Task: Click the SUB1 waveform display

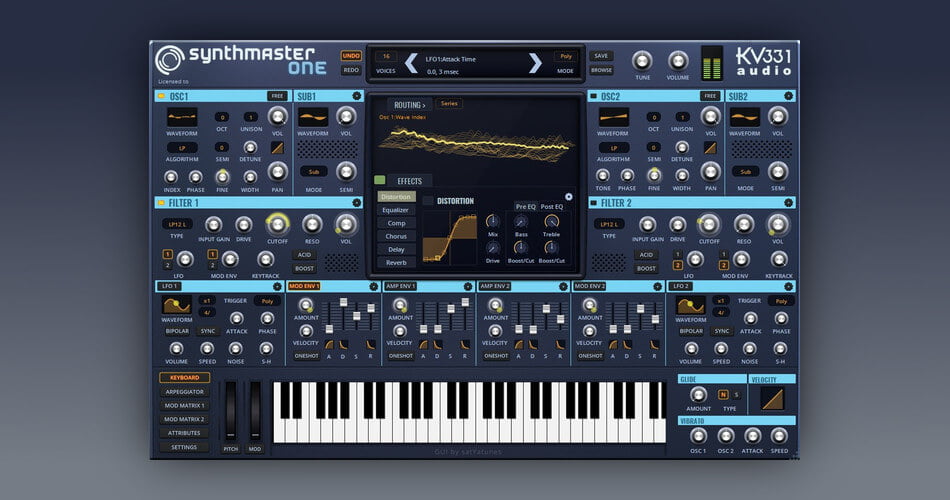Action: click(x=313, y=116)
